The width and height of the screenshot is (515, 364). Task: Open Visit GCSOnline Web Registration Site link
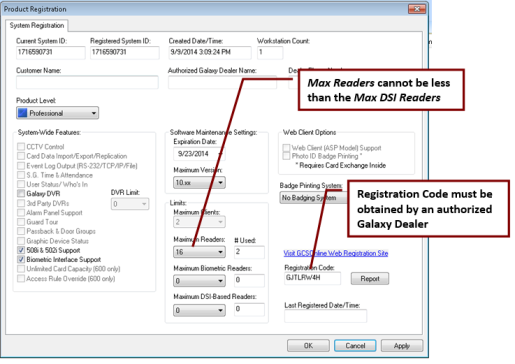click(x=336, y=253)
